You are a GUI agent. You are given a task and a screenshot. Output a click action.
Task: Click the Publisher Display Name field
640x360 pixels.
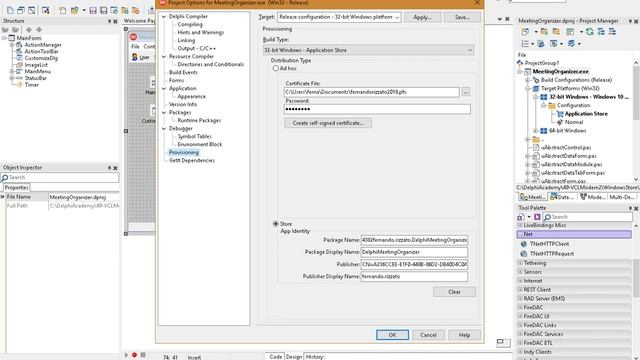coord(414,277)
